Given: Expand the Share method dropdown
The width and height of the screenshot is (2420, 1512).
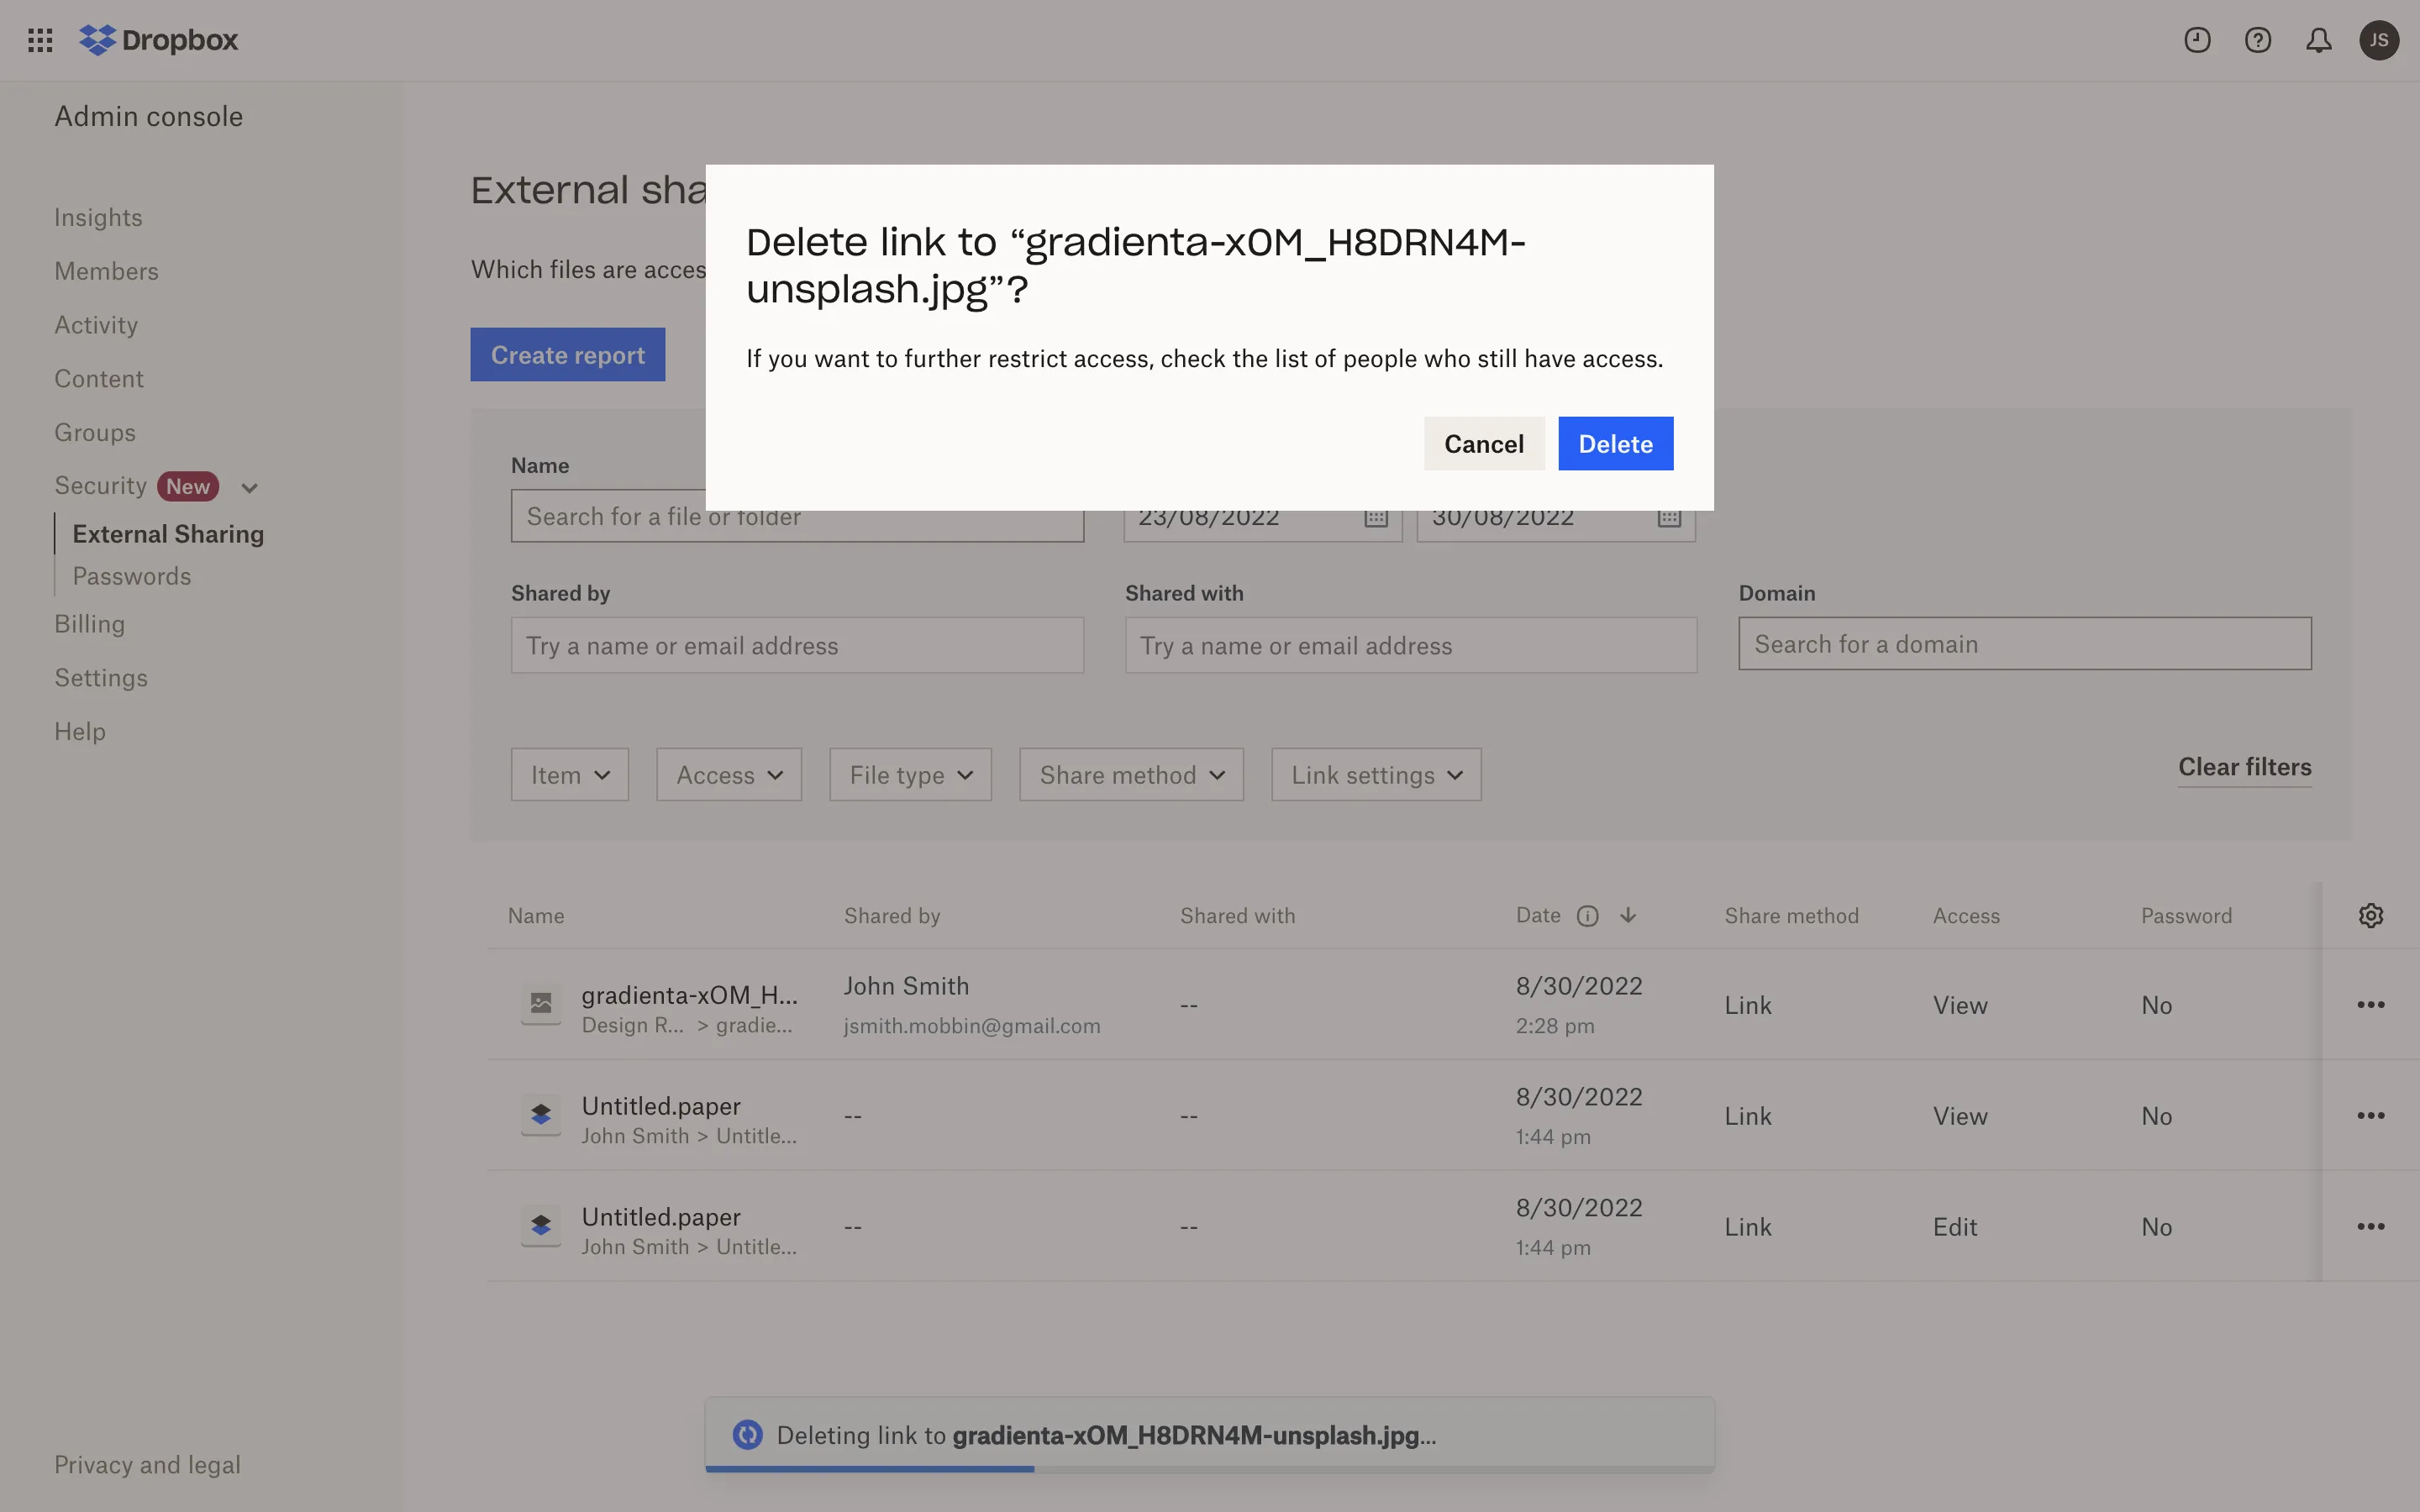Looking at the screenshot, I should (x=1131, y=775).
